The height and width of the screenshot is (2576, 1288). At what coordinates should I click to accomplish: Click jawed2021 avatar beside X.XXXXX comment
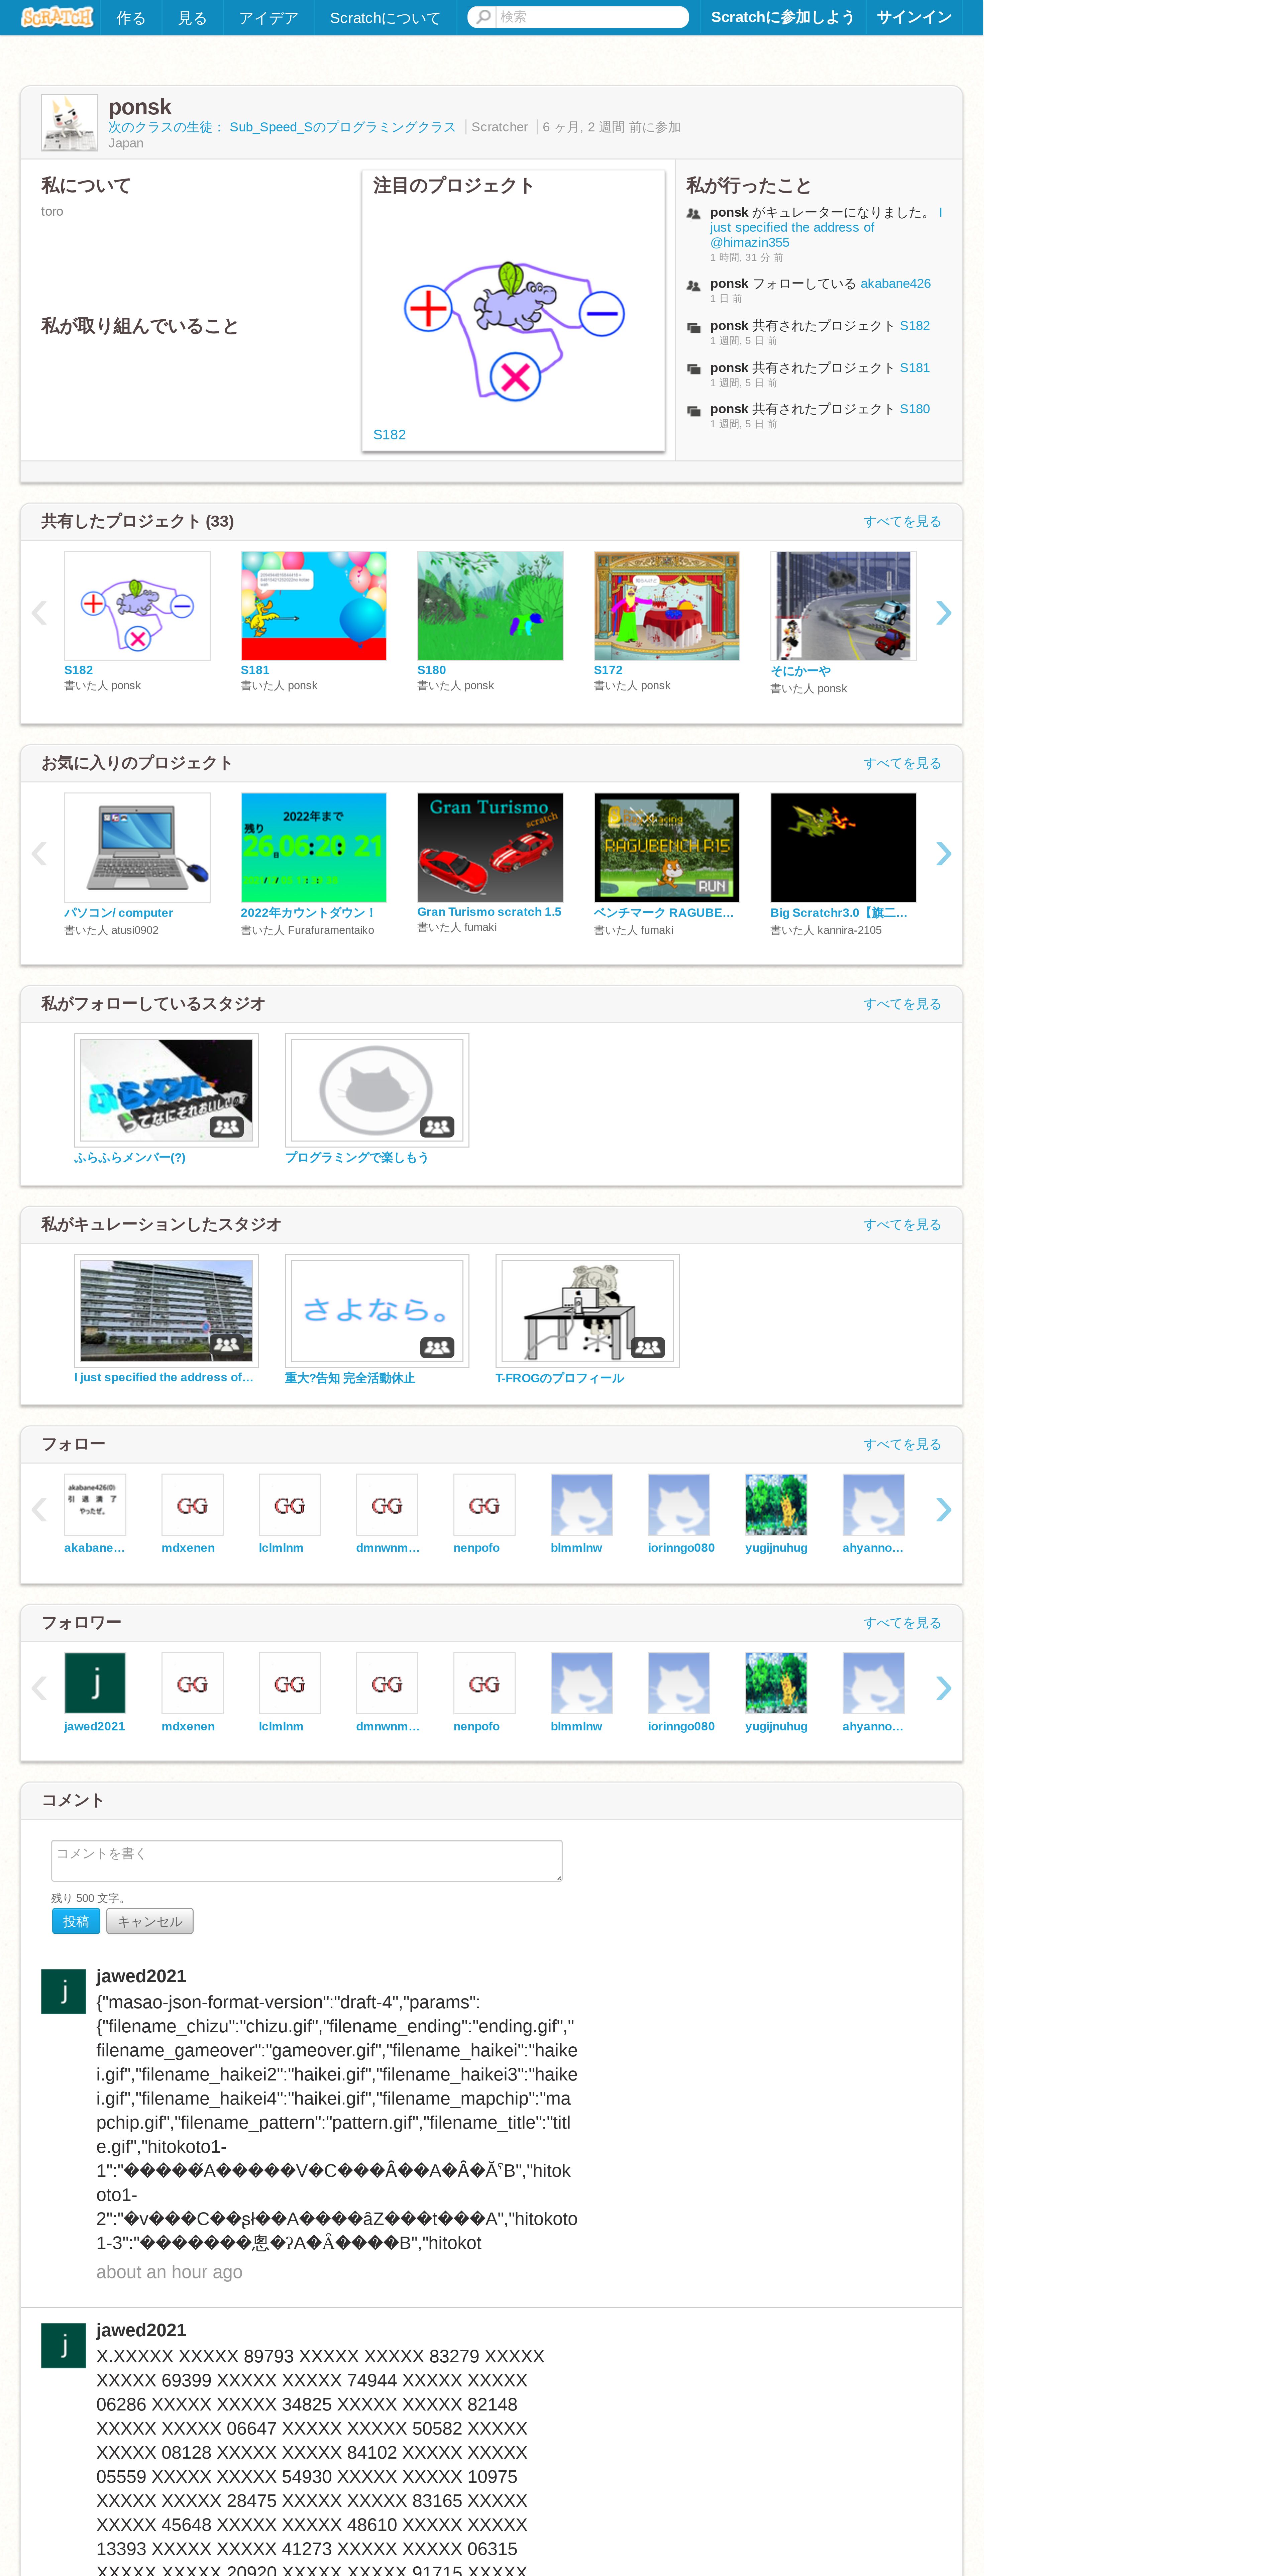pyautogui.click(x=63, y=2346)
